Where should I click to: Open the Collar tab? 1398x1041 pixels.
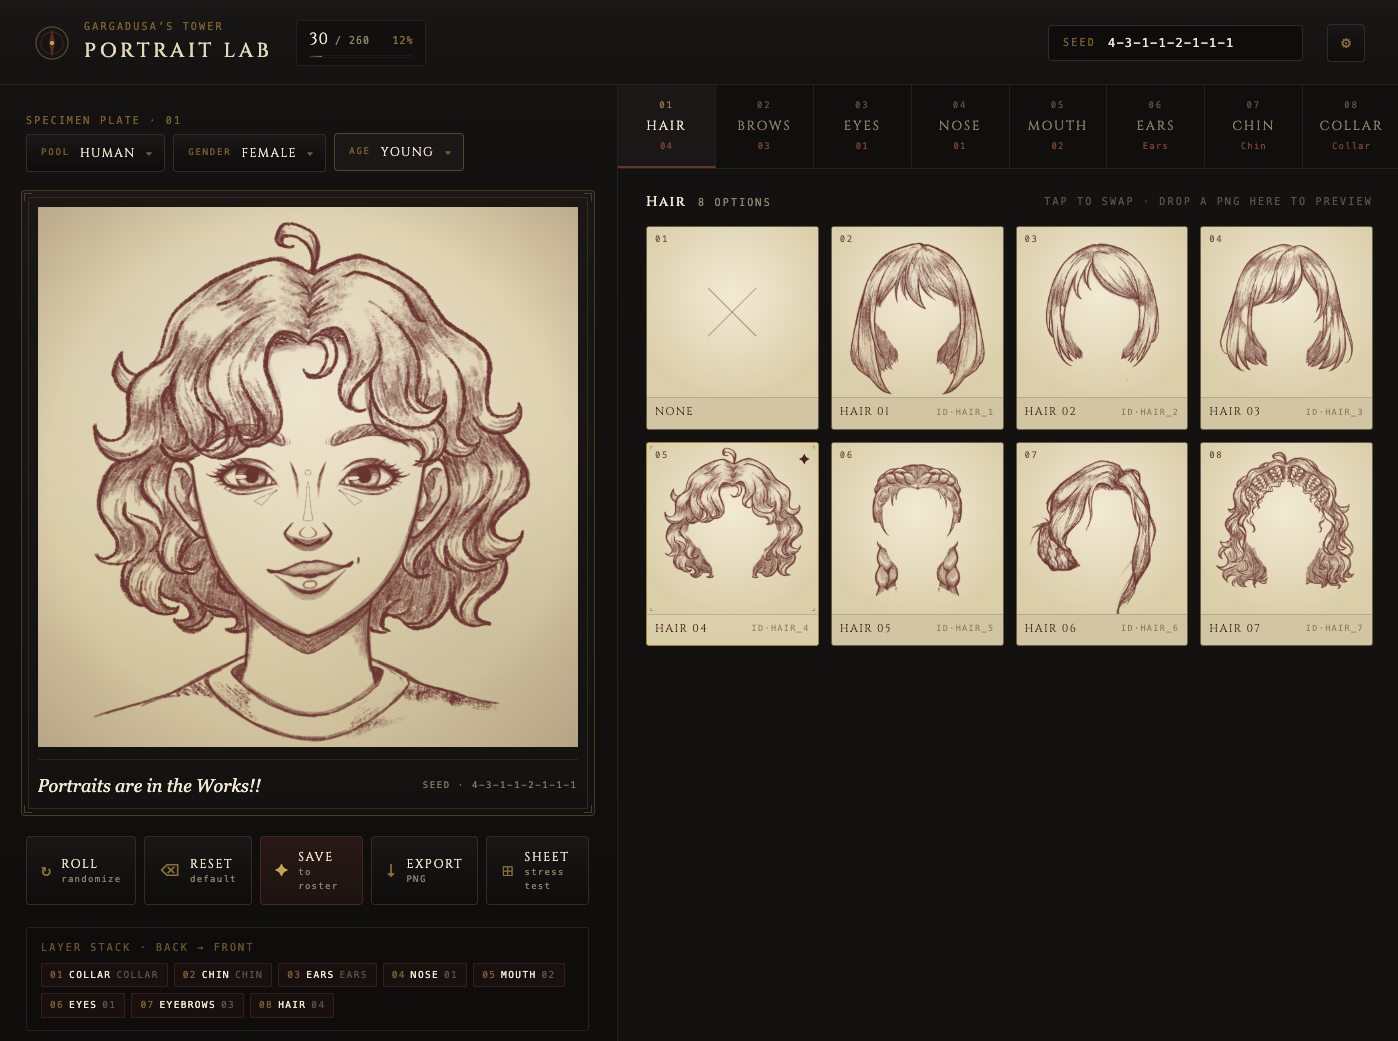click(1350, 126)
